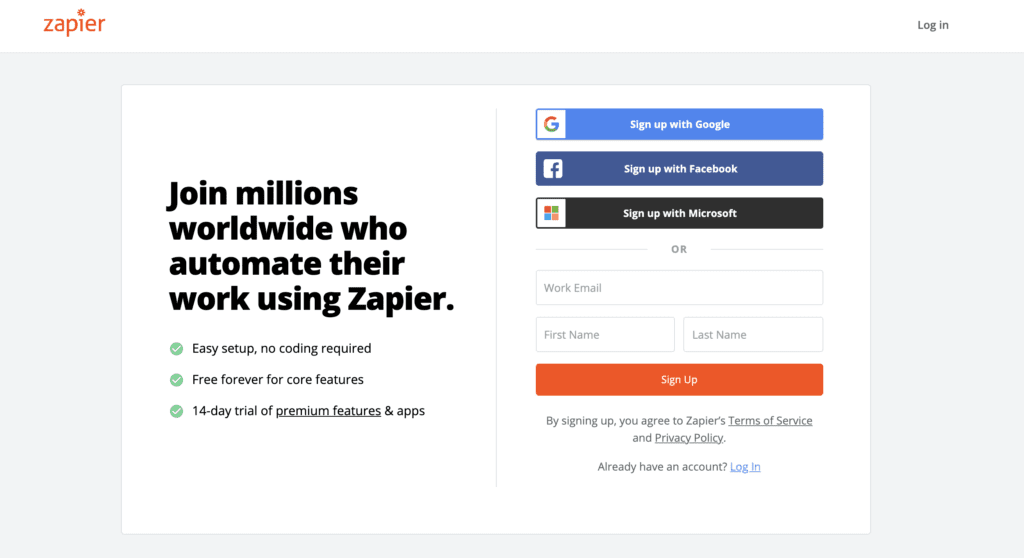View the Terms of Service link
This screenshot has height=558, width=1024.
770,421
